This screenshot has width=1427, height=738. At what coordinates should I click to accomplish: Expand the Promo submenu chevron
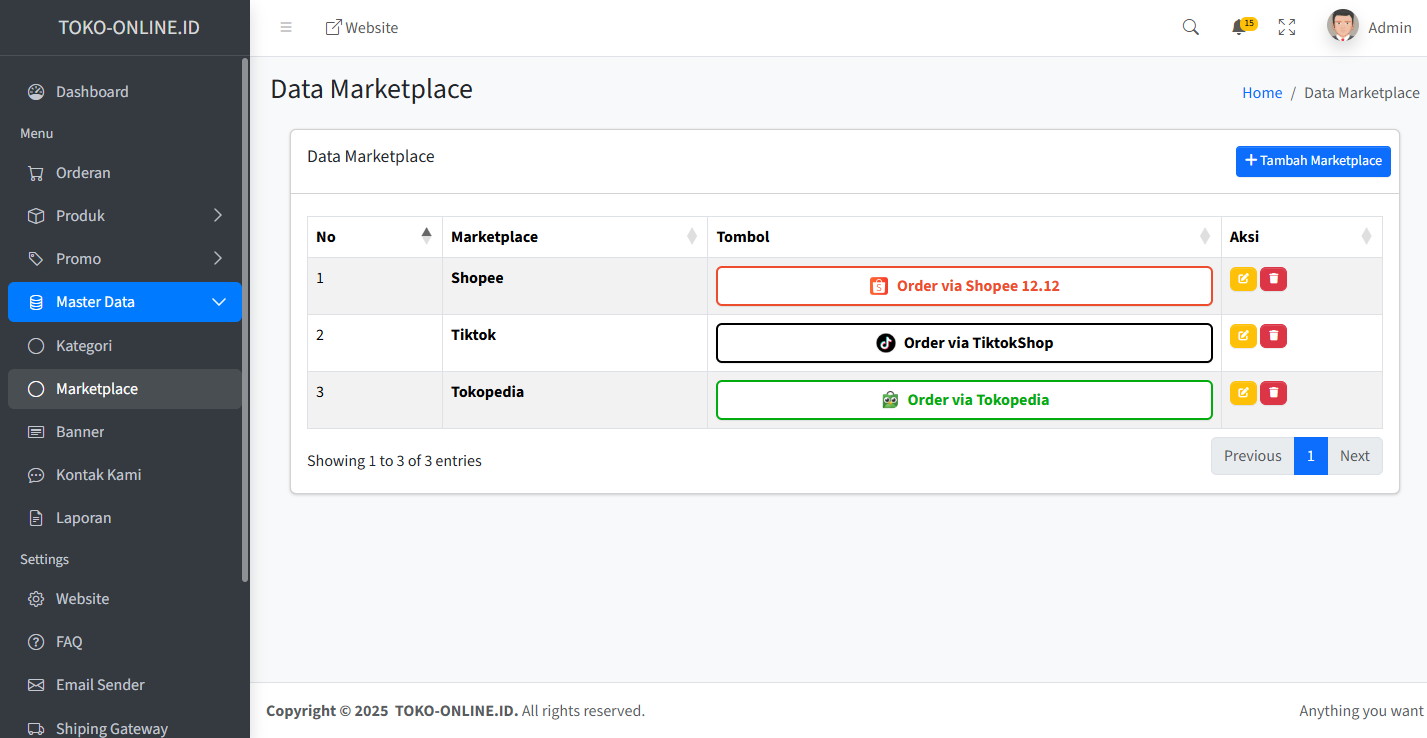tap(218, 258)
